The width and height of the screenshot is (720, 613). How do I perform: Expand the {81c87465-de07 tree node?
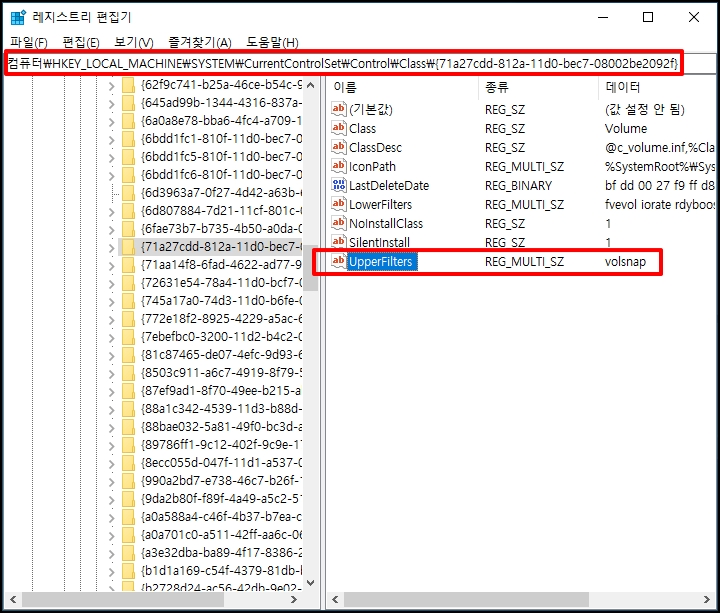(112, 356)
